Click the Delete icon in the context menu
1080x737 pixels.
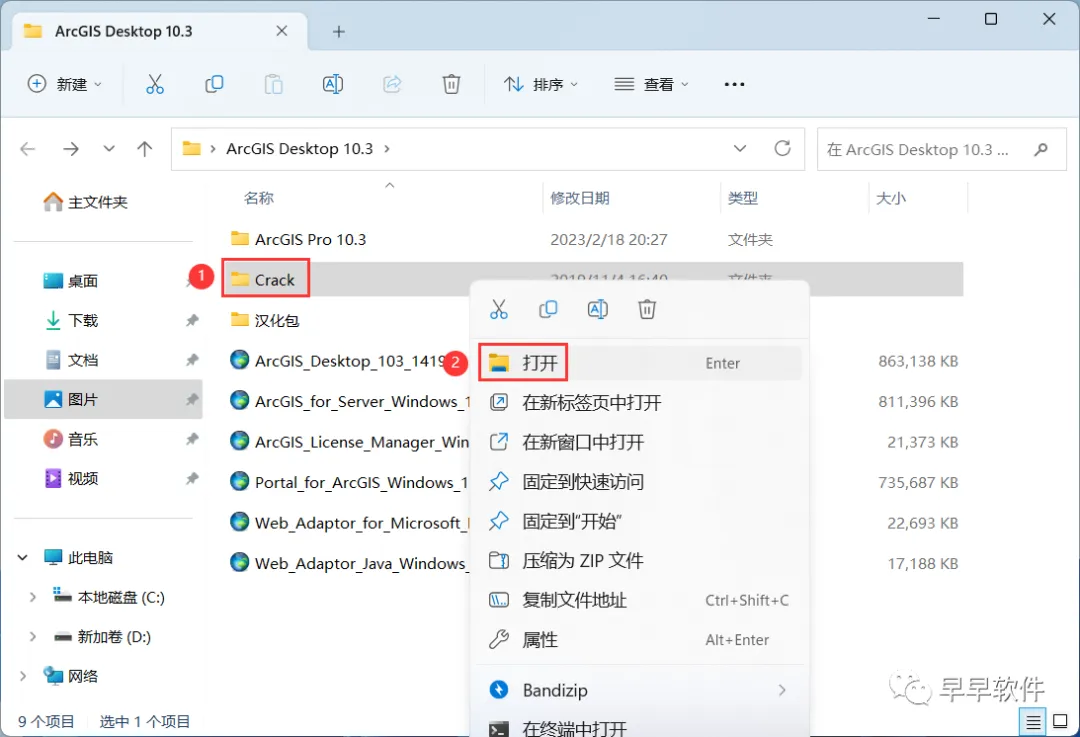coord(647,310)
